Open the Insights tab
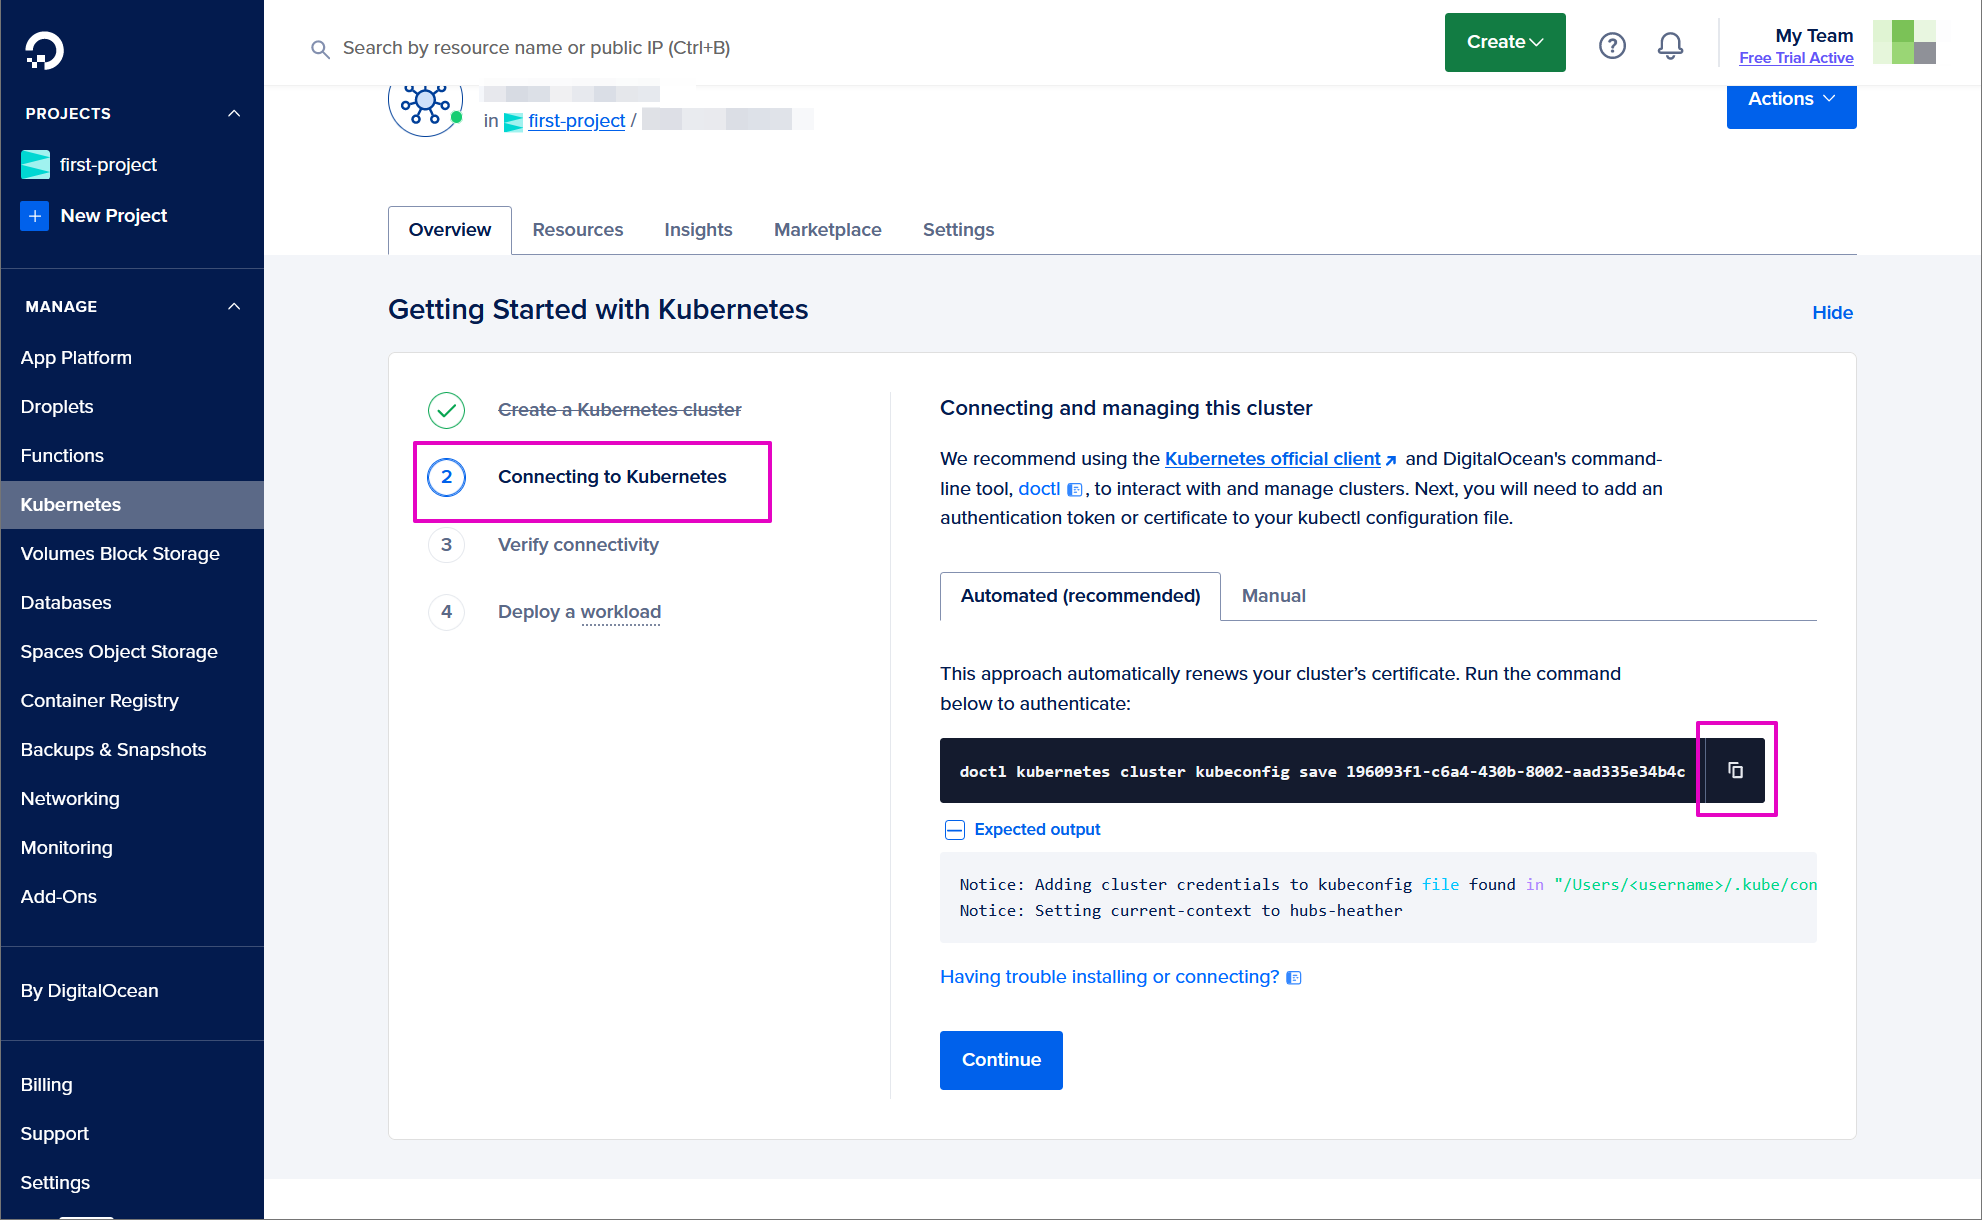The width and height of the screenshot is (1982, 1220). click(x=698, y=230)
